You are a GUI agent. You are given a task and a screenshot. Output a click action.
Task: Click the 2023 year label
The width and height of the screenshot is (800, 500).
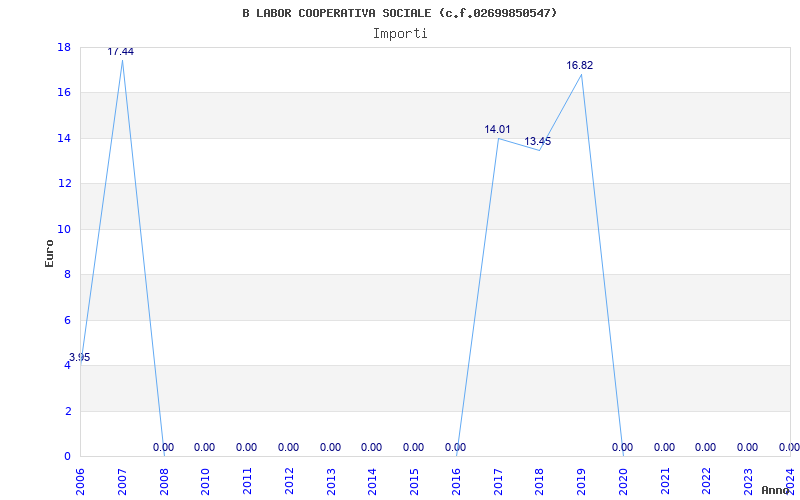pos(749,482)
